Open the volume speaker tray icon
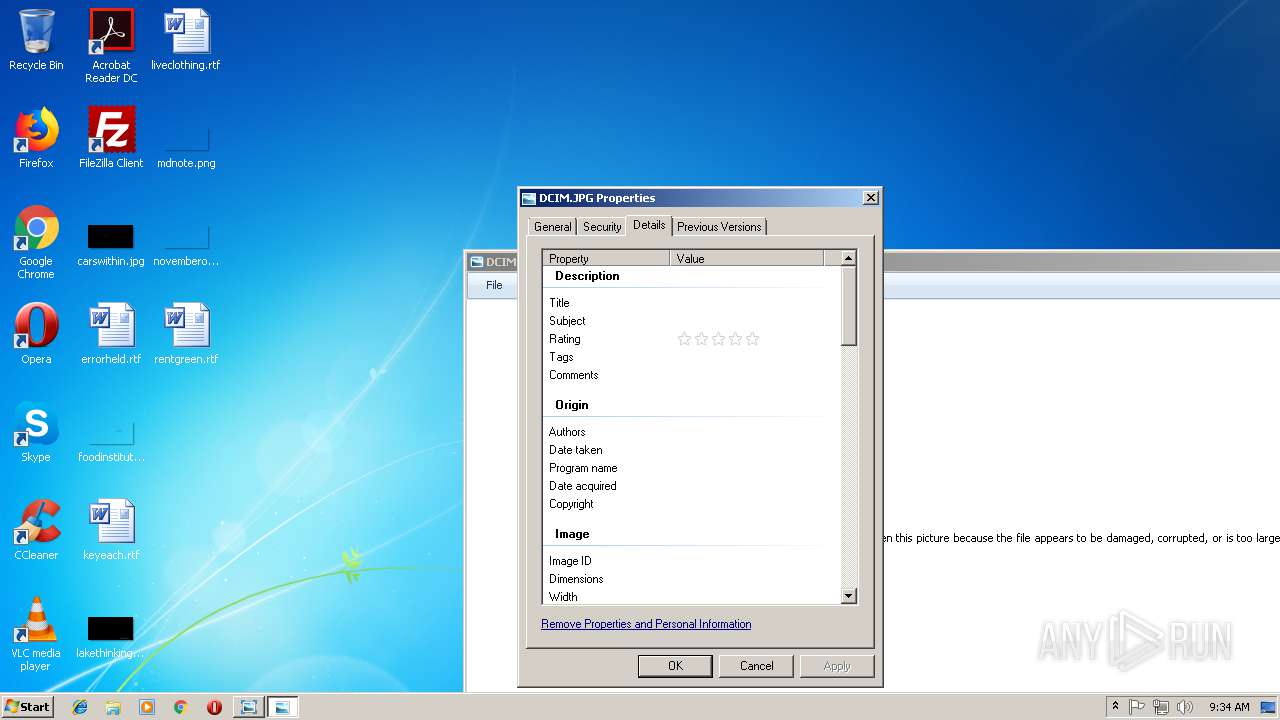The height and width of the screenshot is (720, 1280). (x=1185, y=707)
